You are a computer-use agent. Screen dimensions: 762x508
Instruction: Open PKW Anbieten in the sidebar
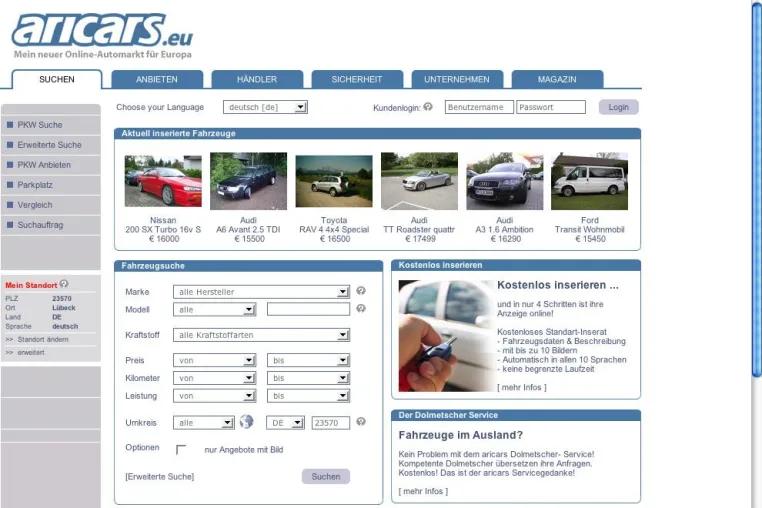click(51, 165)
